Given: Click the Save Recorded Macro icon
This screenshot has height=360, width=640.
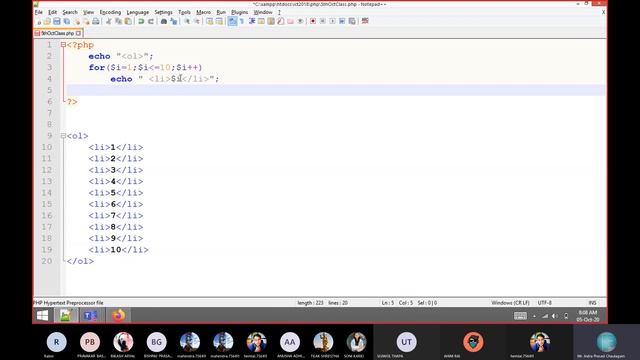Looking at the screenshot, I should (352, 21).
